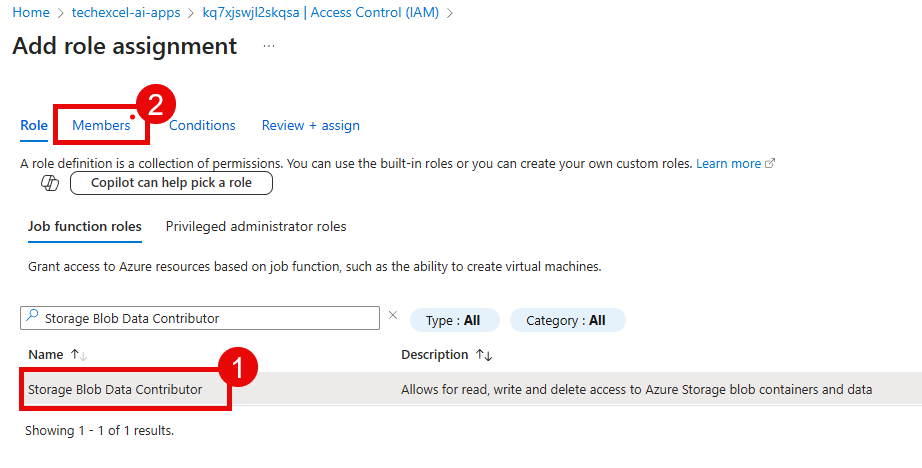Click the Description column header
This screenshot has height=468, width=922.
(435, 355)
